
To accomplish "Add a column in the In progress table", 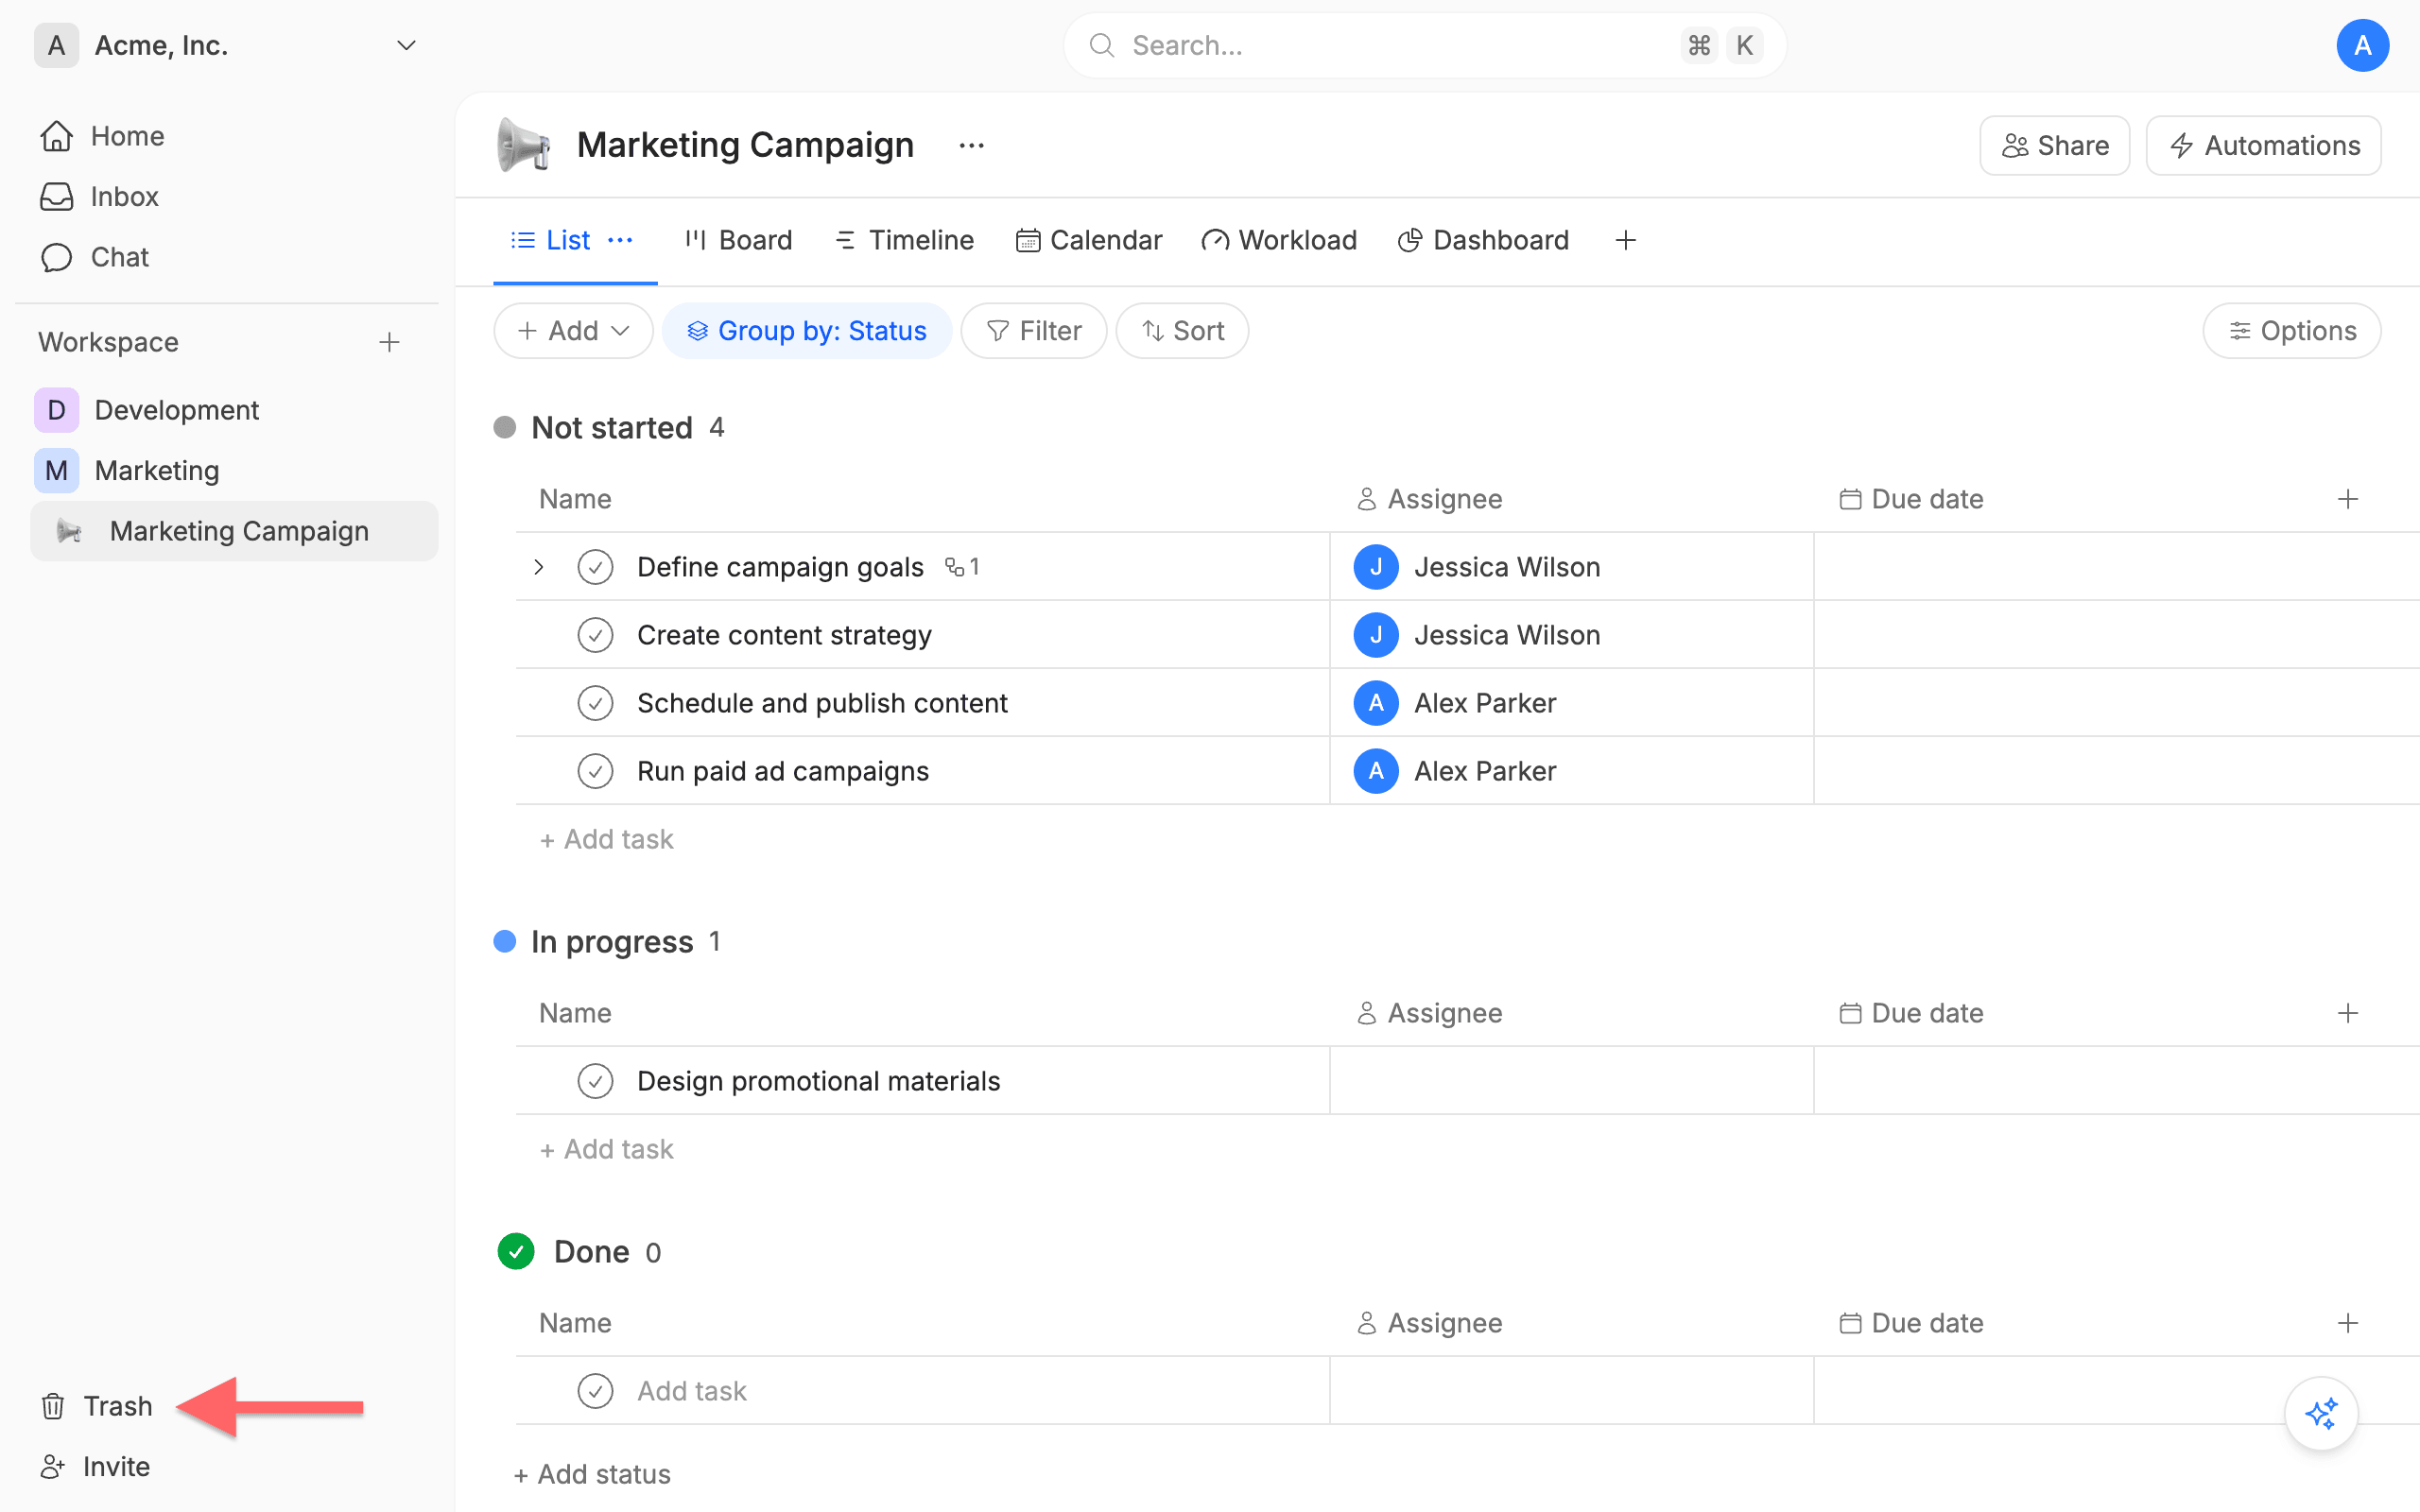I will (2348, 1013).
